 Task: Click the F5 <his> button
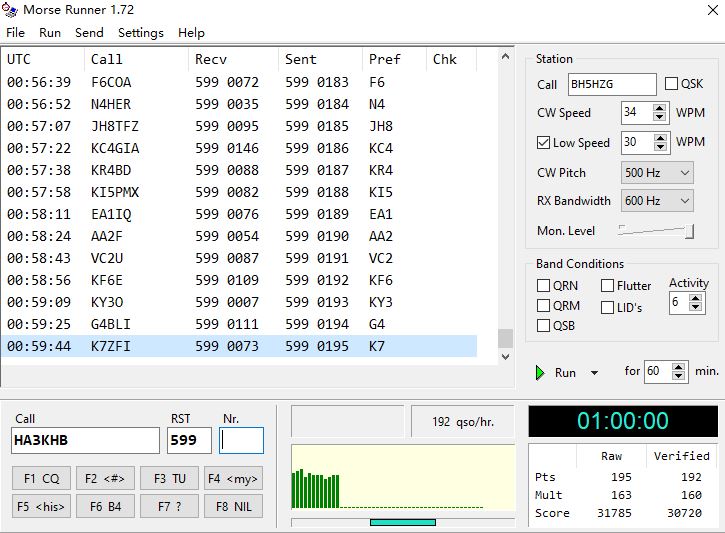tap(42, 507)
